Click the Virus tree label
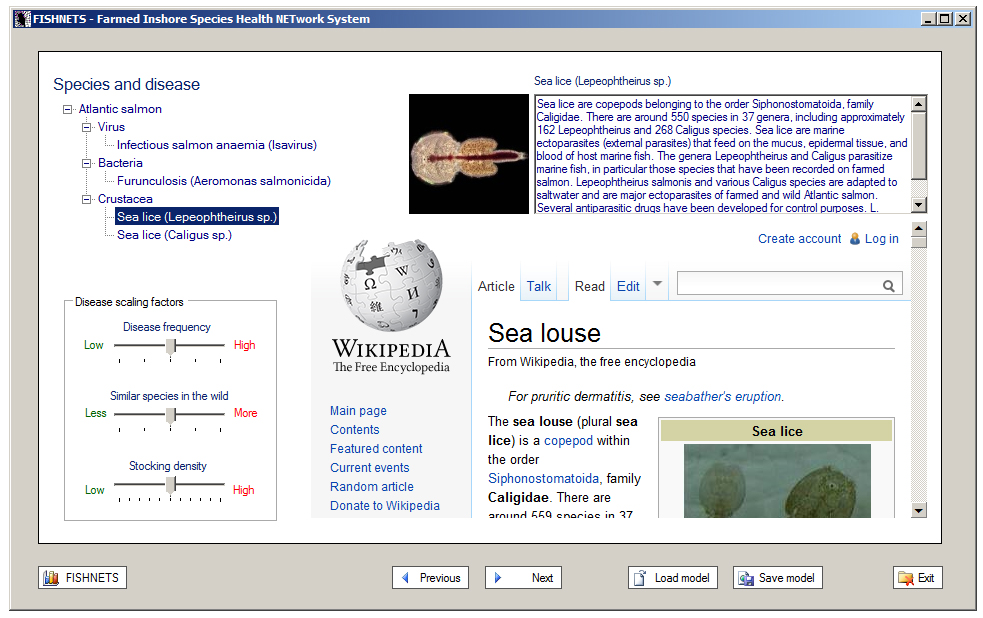 [112, 127]
